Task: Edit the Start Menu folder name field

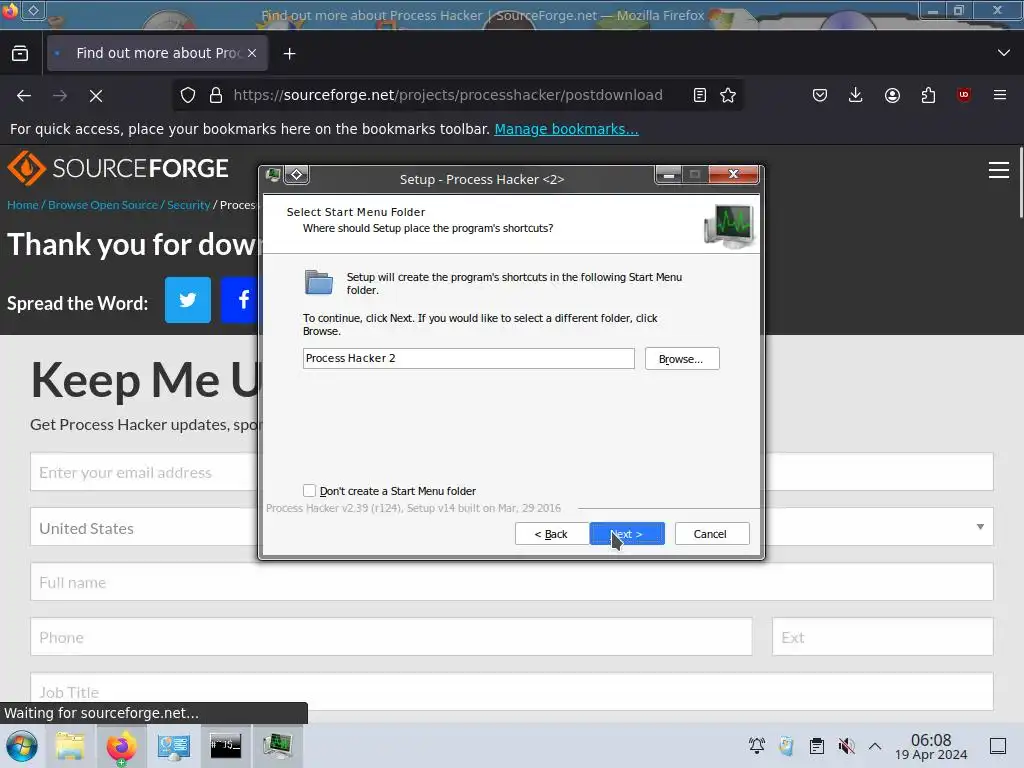Action: [x=468, y=358]
